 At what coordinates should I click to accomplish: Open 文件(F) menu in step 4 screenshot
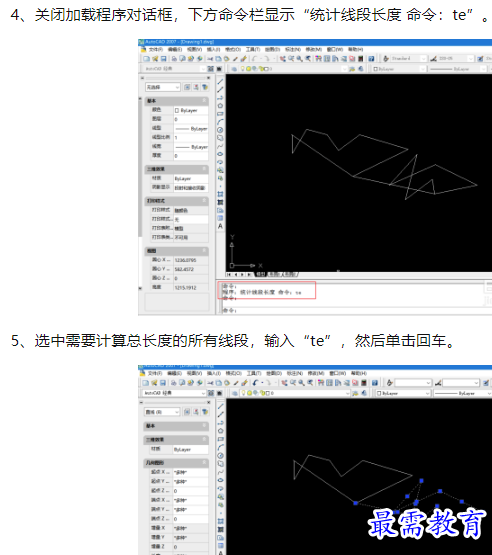tap(155, 50)
